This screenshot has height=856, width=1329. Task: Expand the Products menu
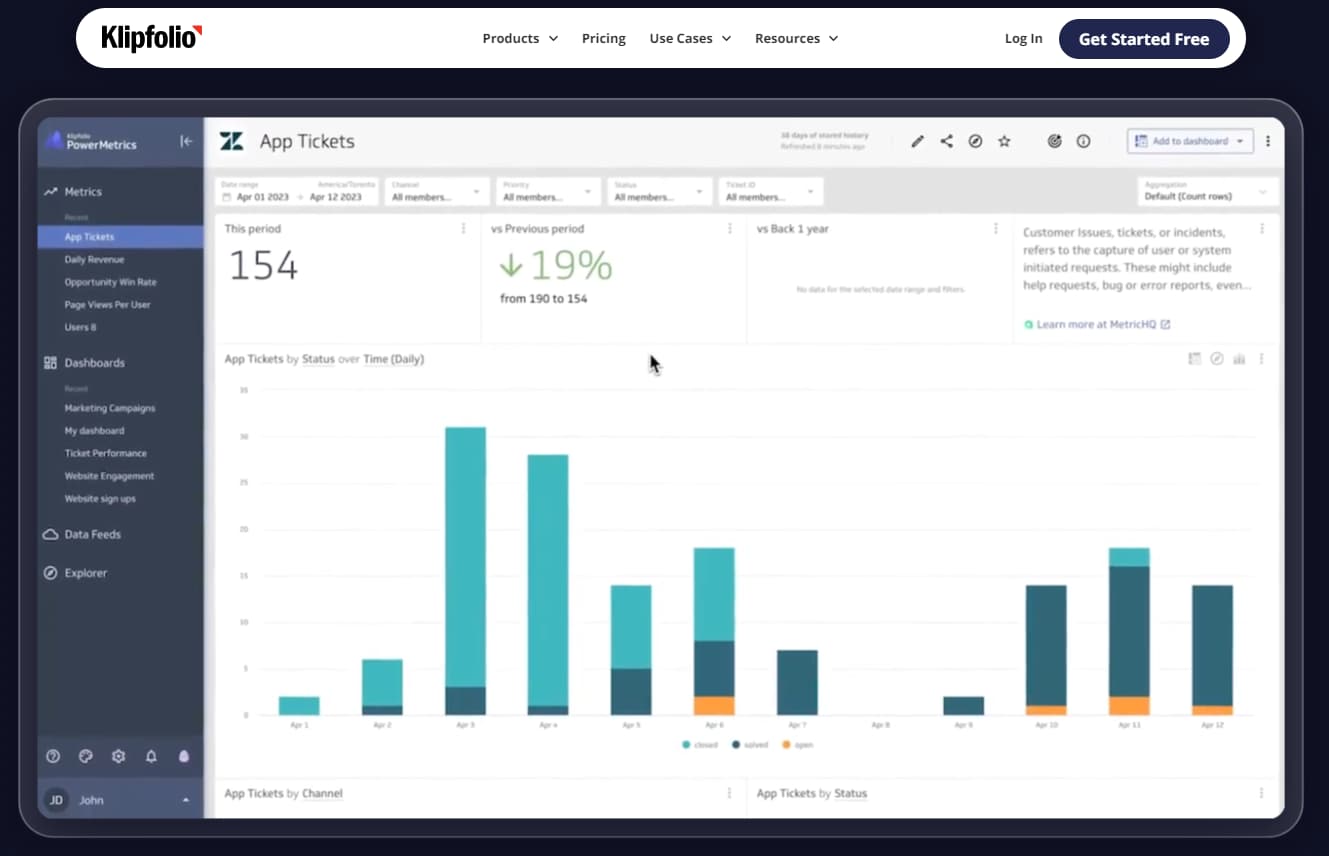(x=520, y=38)
